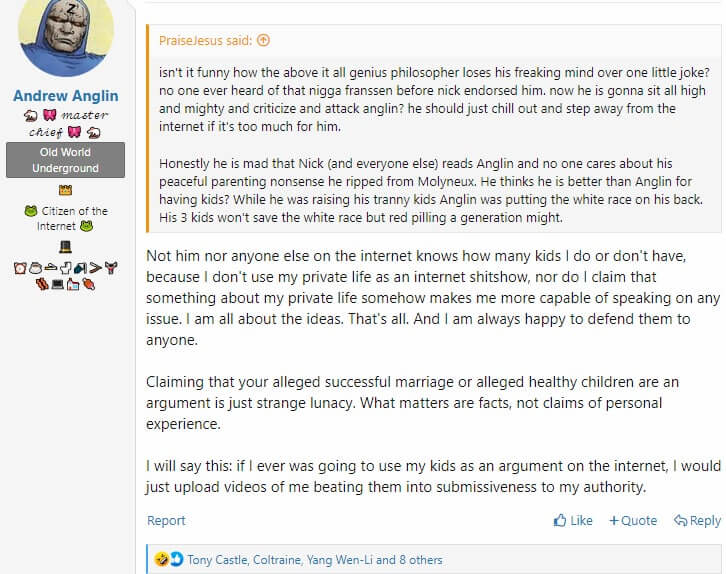Like the post with thumbs-up

tap(573, 521)
